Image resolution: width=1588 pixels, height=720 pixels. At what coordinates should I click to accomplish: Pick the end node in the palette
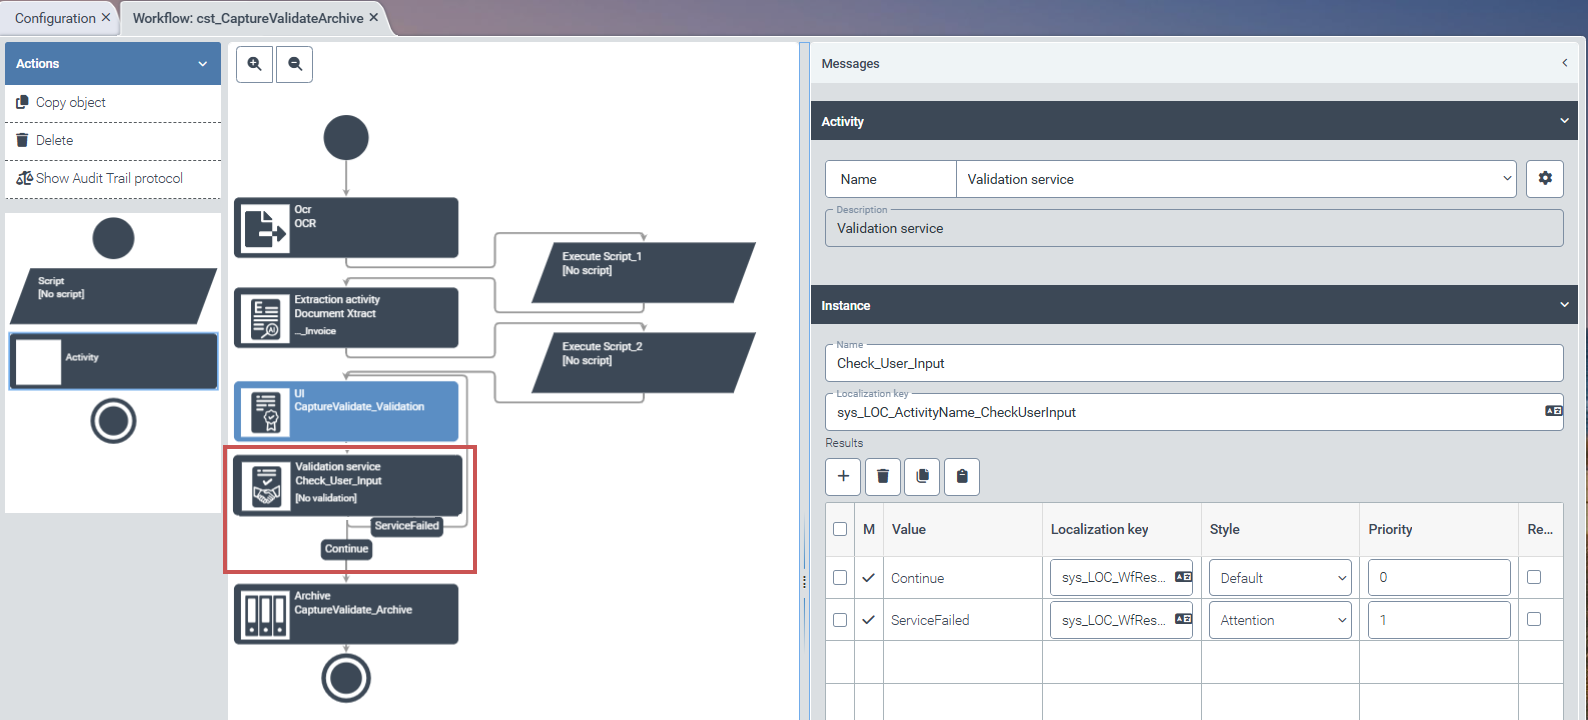pos(113,421)
